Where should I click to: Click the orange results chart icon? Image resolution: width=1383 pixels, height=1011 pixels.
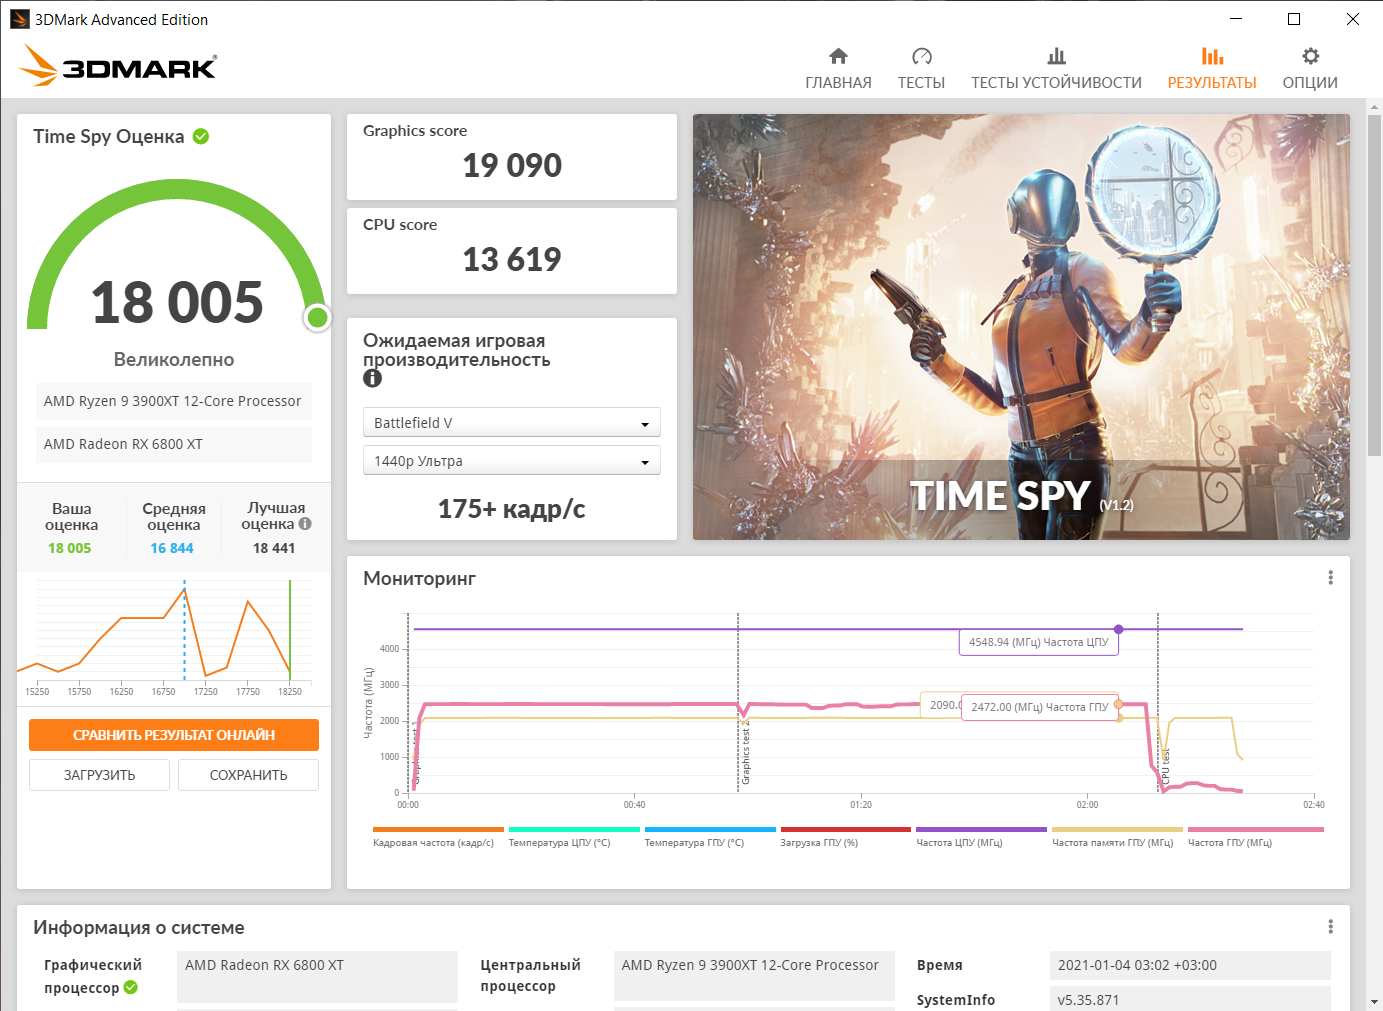[x=1212, y=56]
